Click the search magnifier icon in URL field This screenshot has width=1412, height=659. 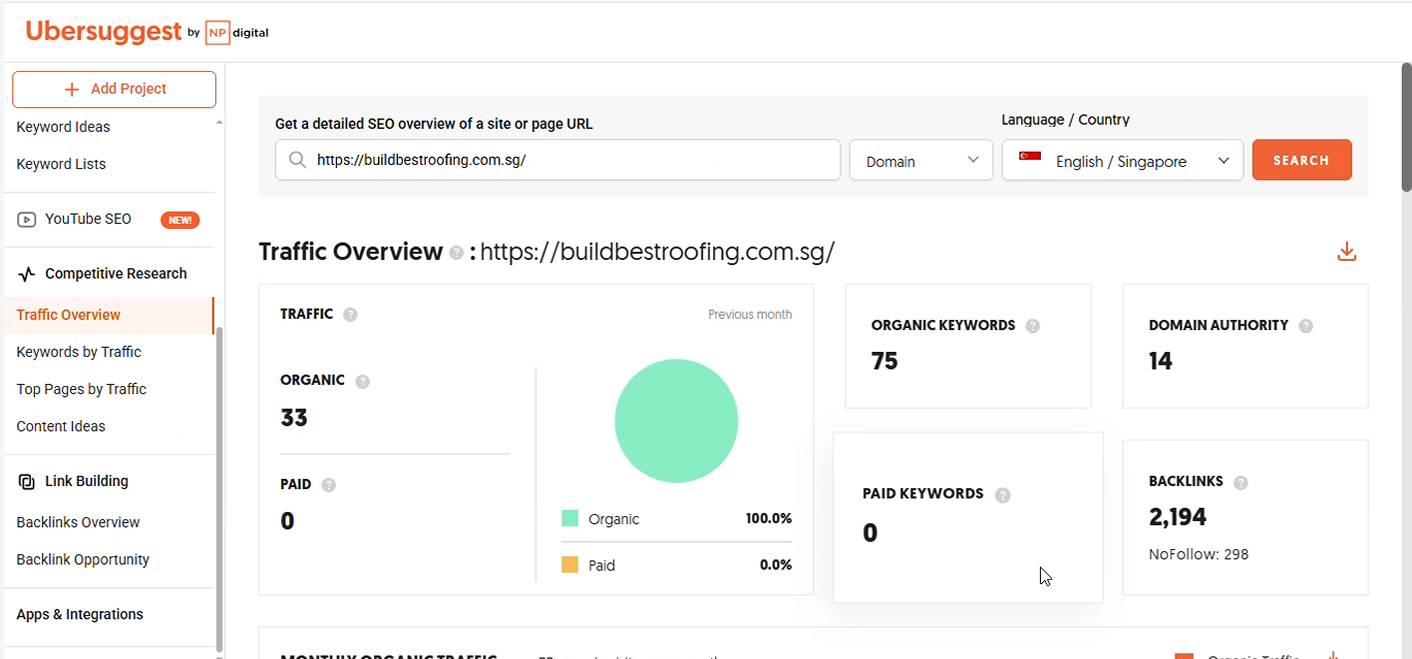[297, 160]
